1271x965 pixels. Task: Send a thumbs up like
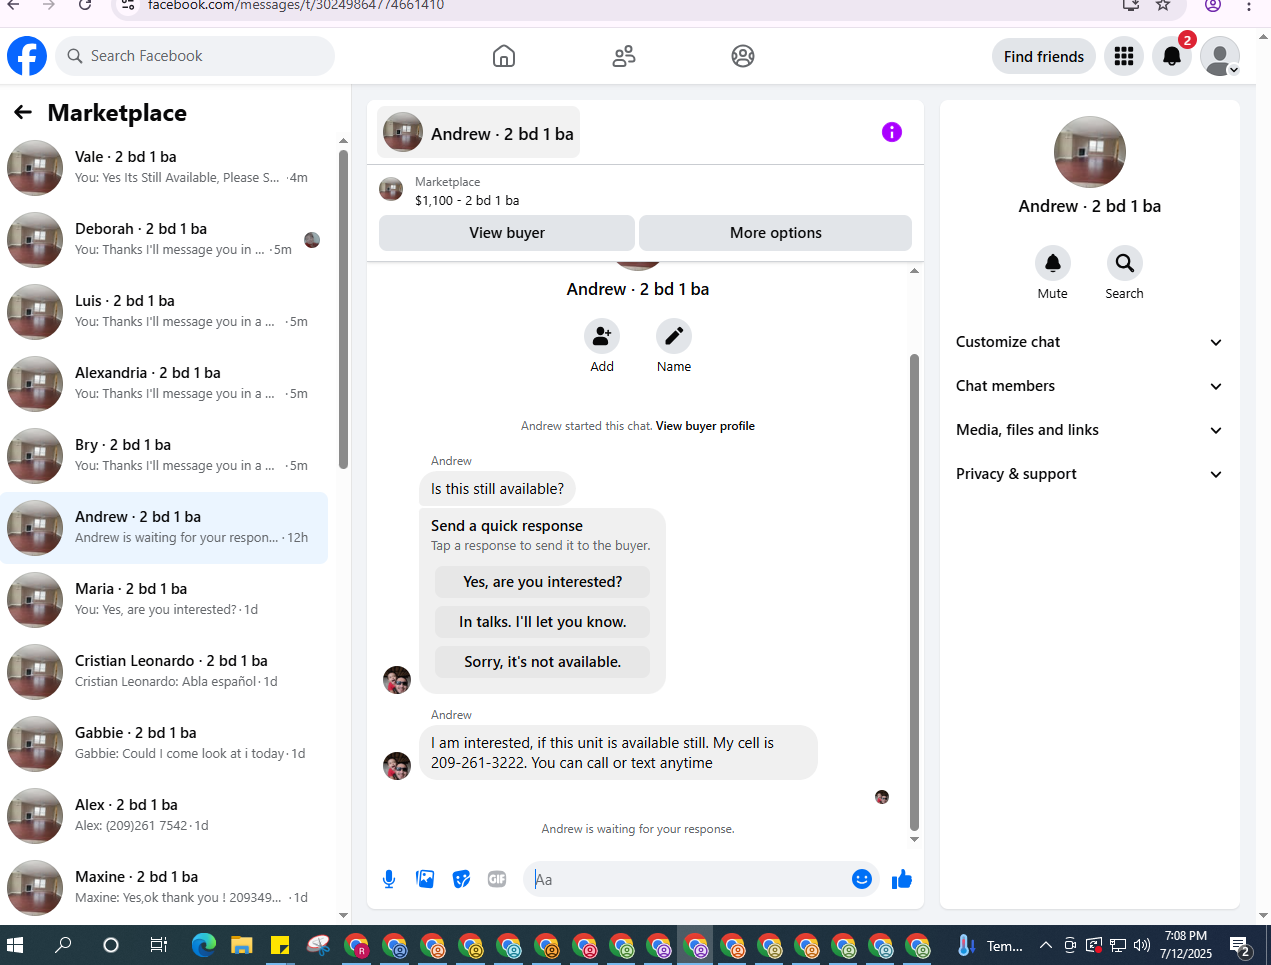[902, 879]
